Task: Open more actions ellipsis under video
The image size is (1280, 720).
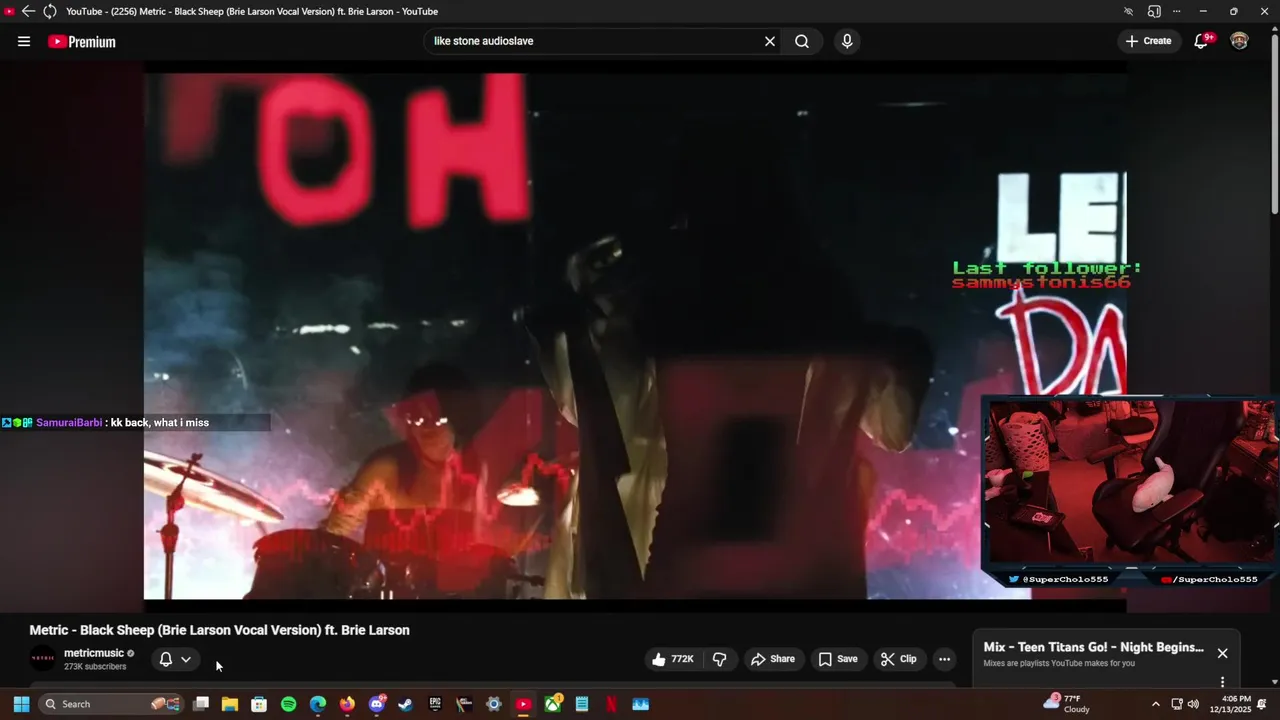Action: coord(944,659)
